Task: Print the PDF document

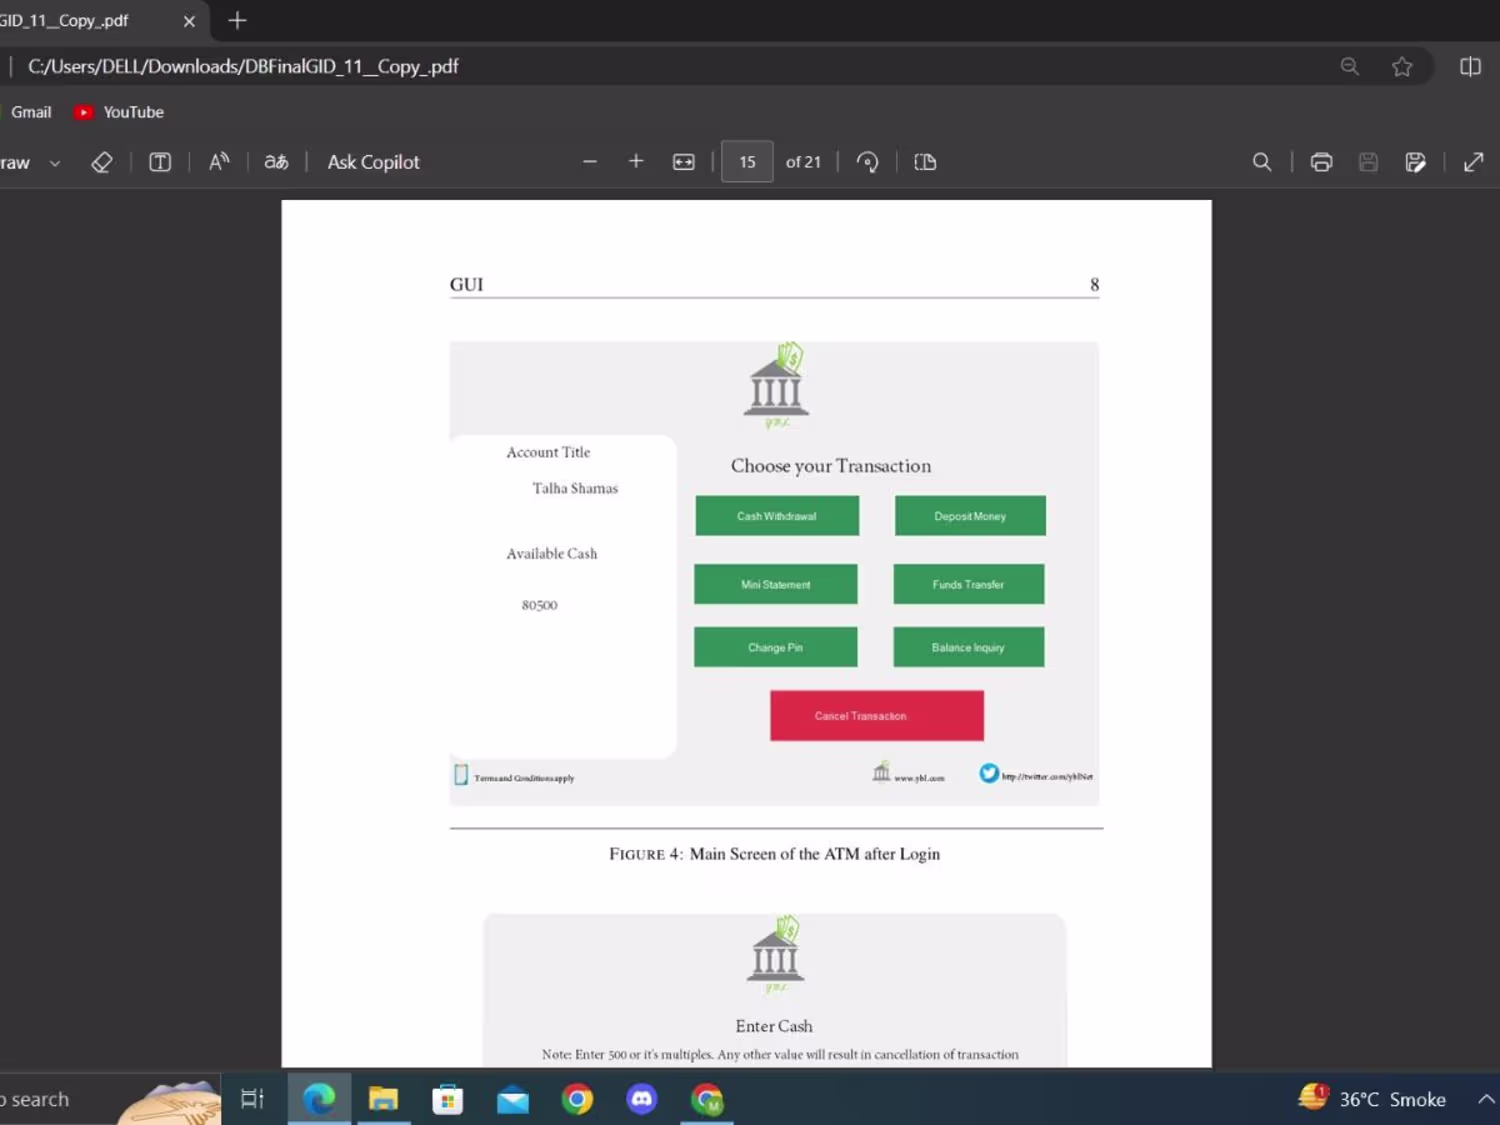Action: (1321, 162)
